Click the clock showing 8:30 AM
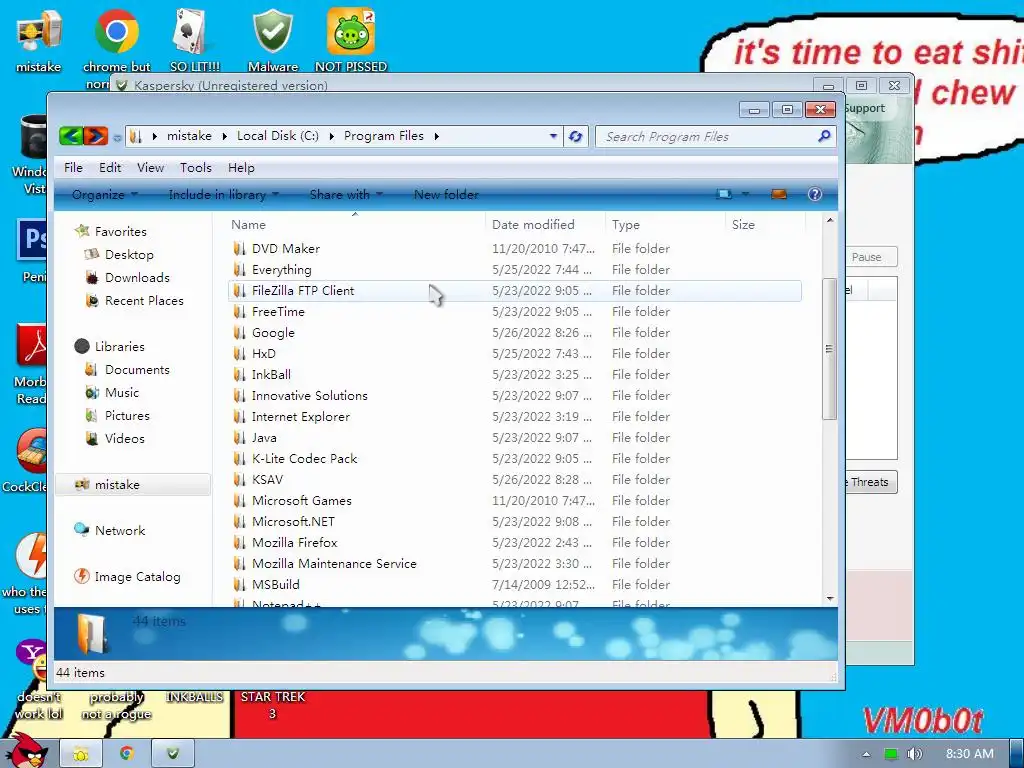This screenshot has width=1024, height=768. point(969,754)
